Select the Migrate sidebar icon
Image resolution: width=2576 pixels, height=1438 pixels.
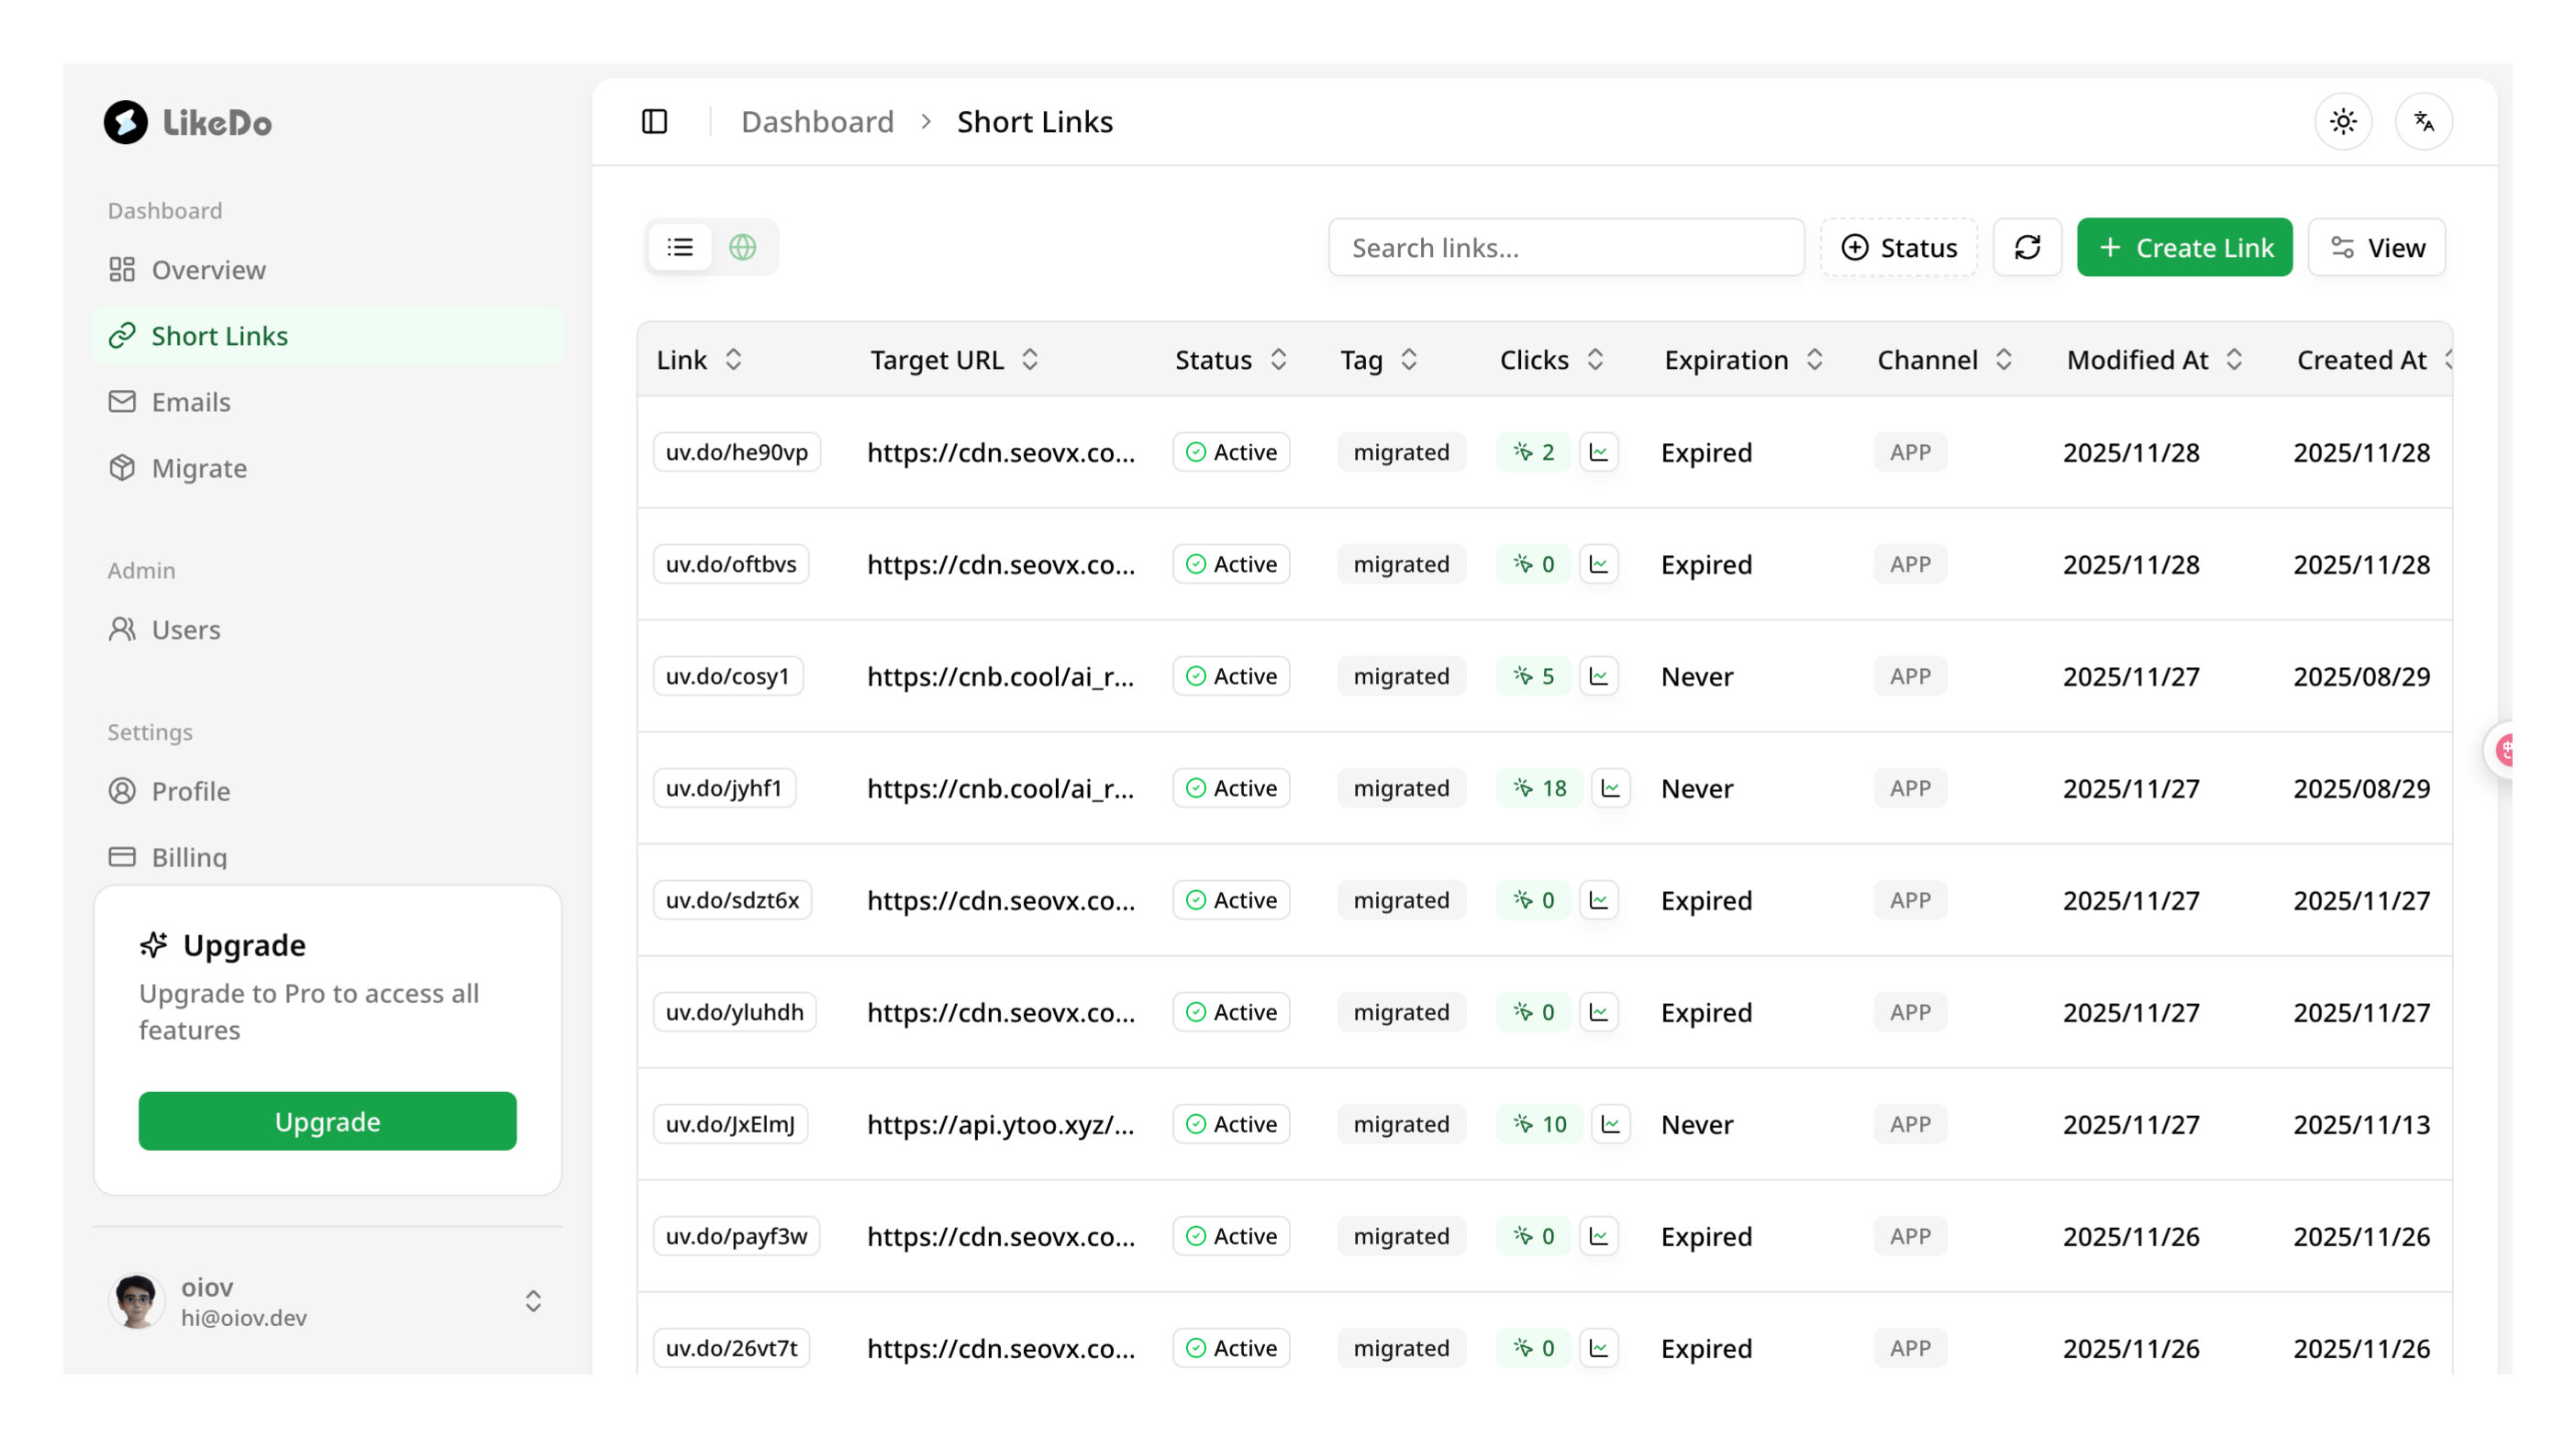click(122, 467)
